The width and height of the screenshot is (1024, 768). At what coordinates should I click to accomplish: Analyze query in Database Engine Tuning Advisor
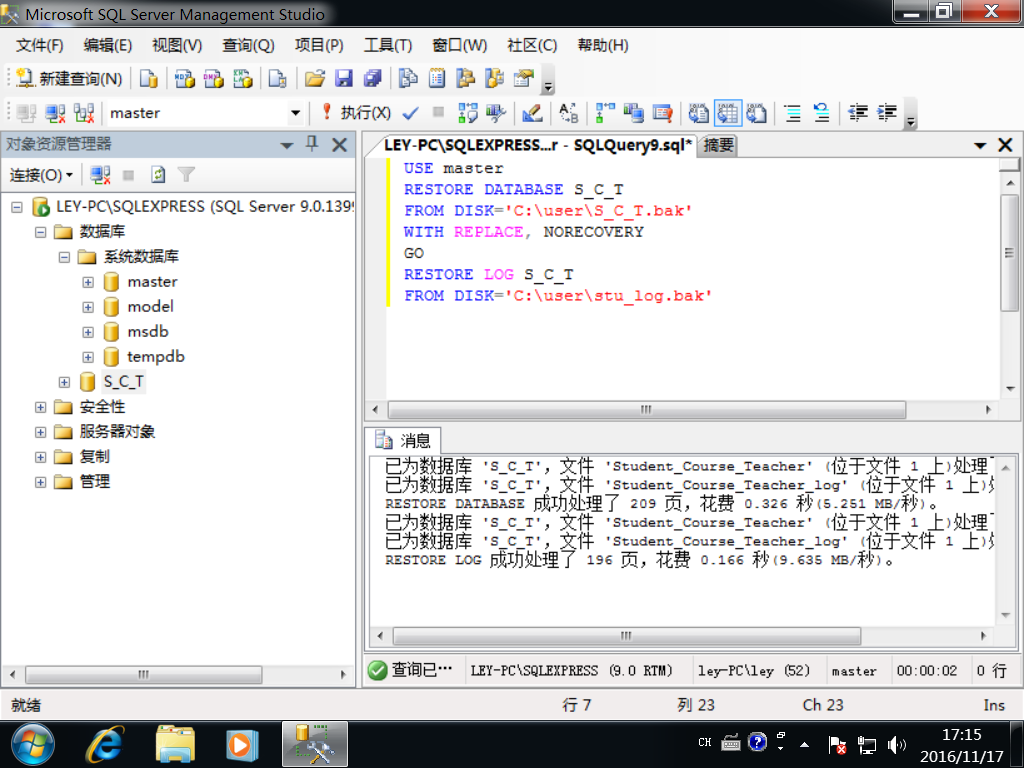496,113
